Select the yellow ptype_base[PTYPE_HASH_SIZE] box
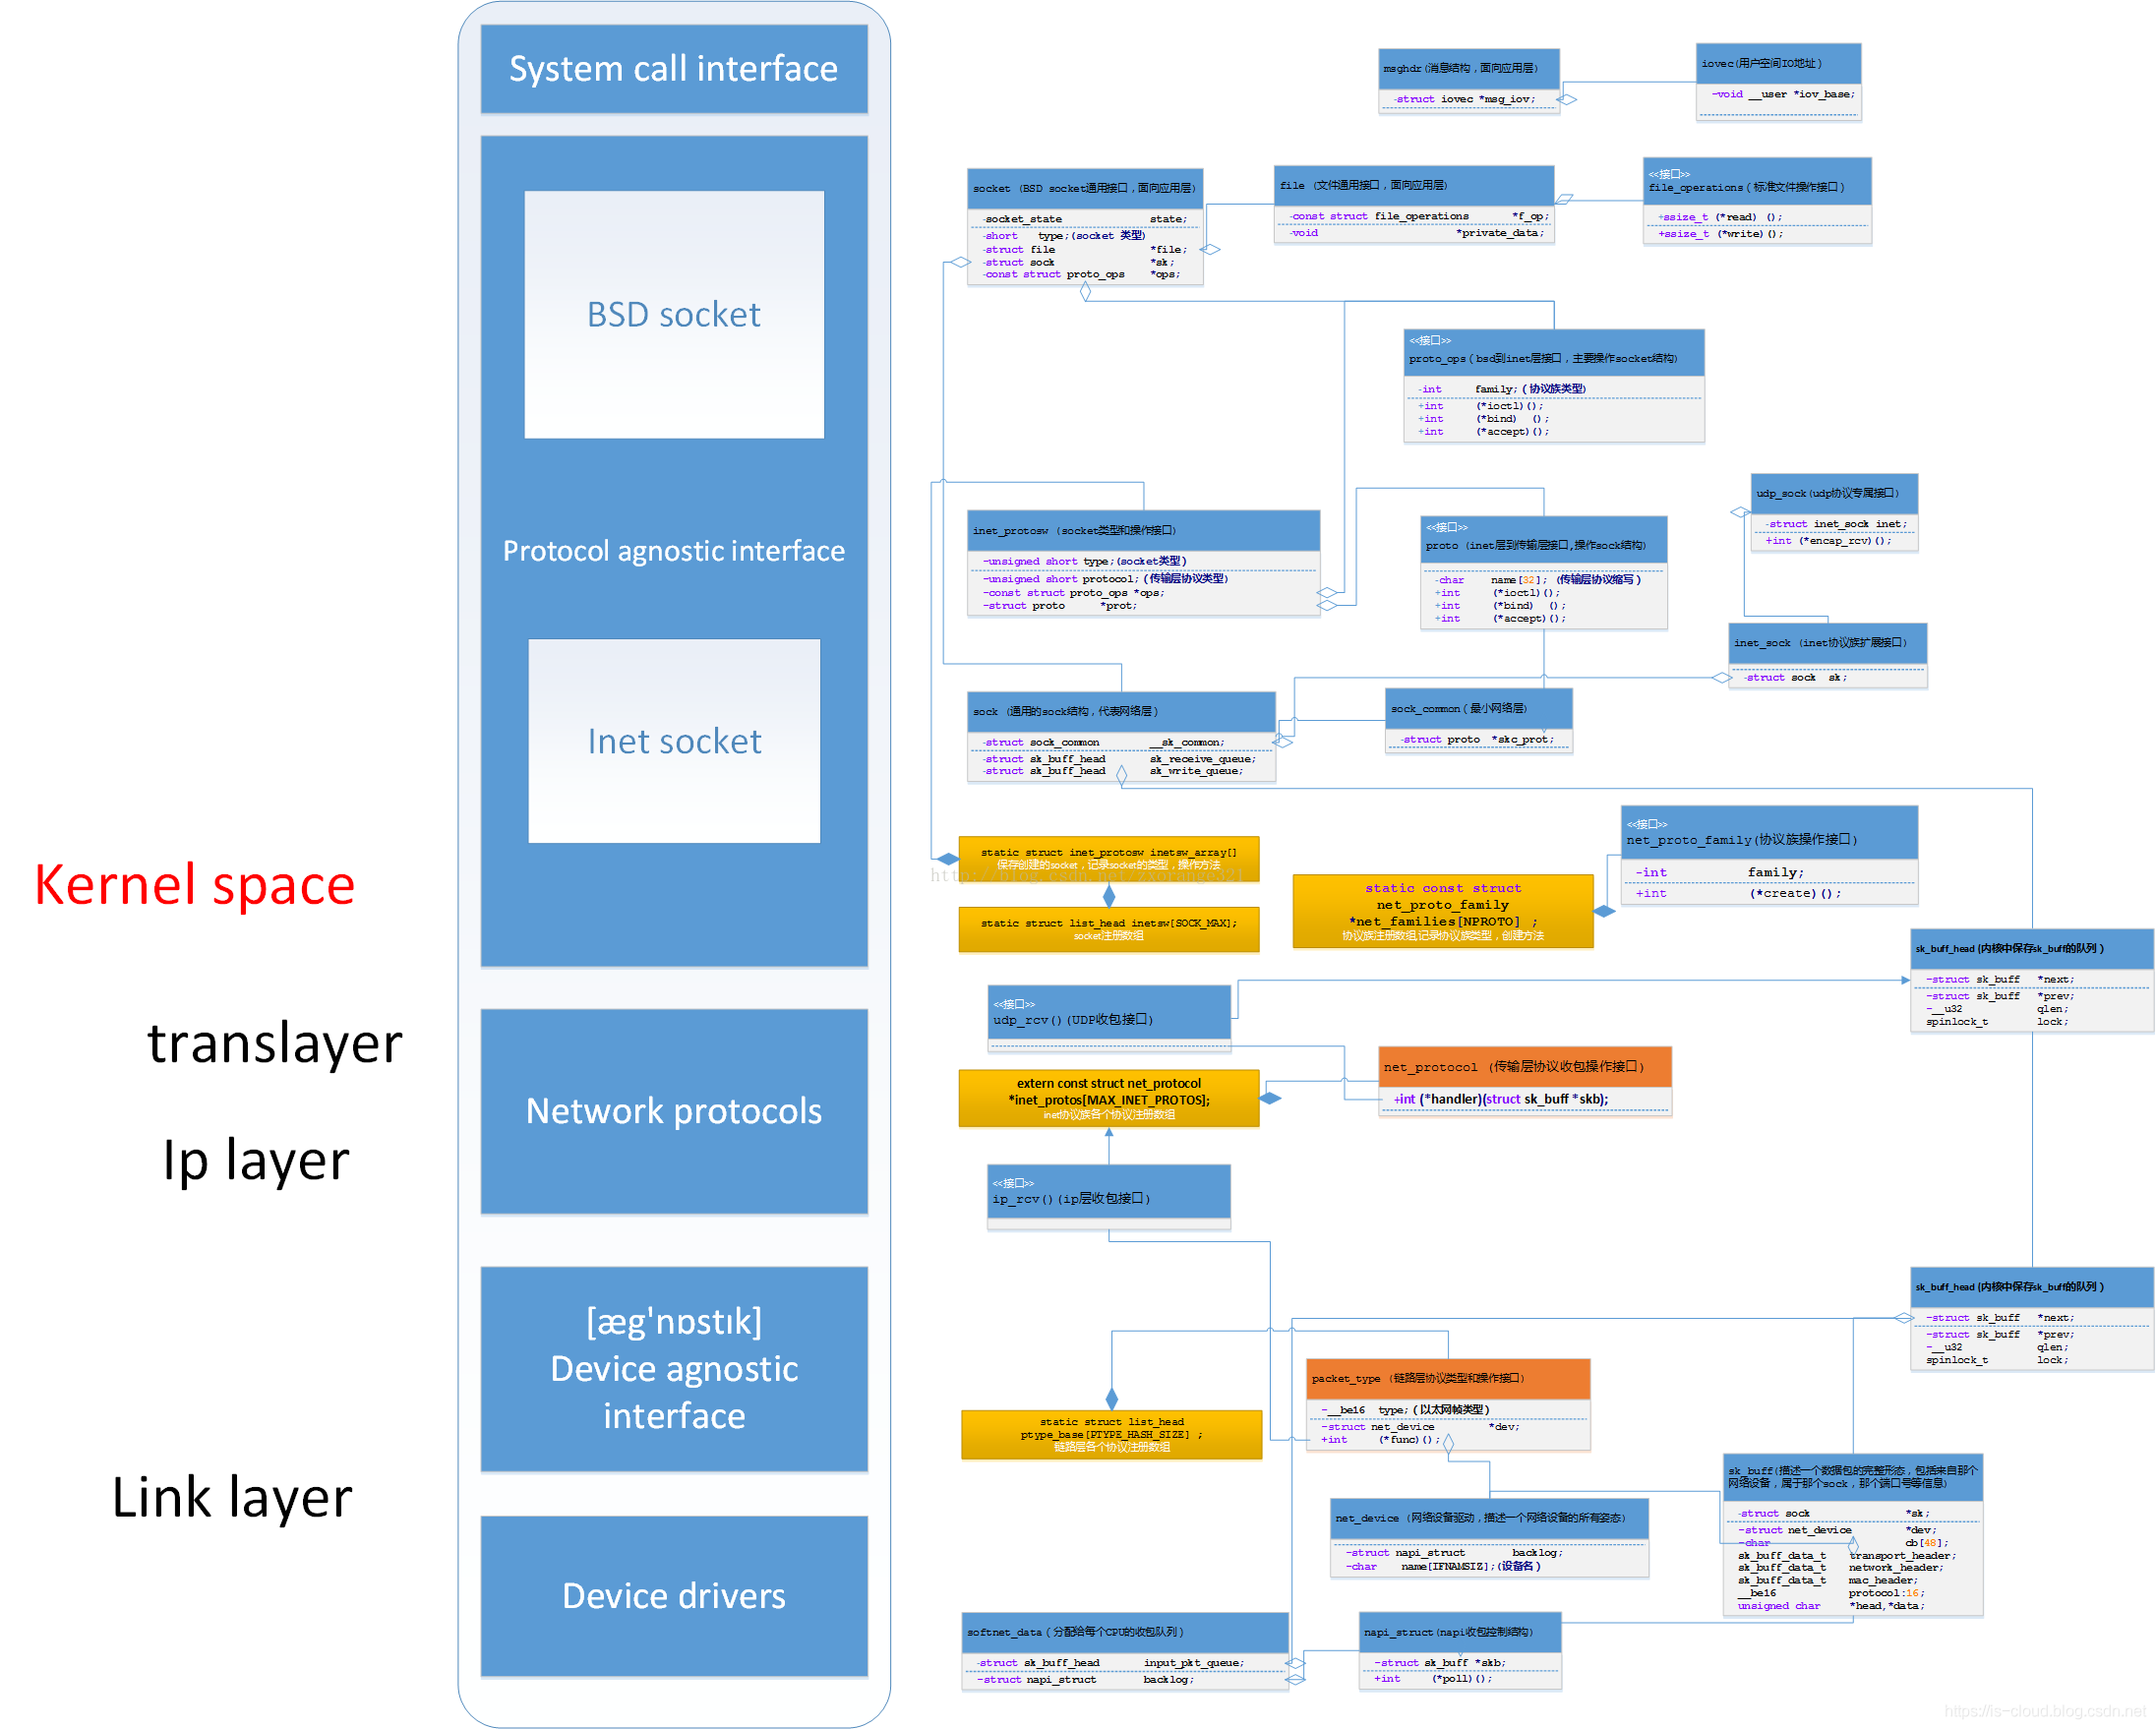This screenshot has height=1729, width=2156. point(1111,1435)
